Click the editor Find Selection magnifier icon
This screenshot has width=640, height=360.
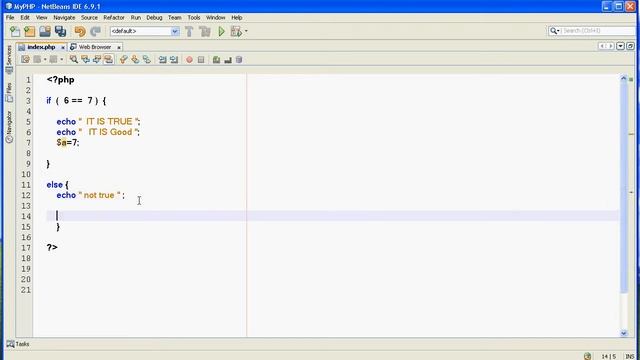pos(73,60)
